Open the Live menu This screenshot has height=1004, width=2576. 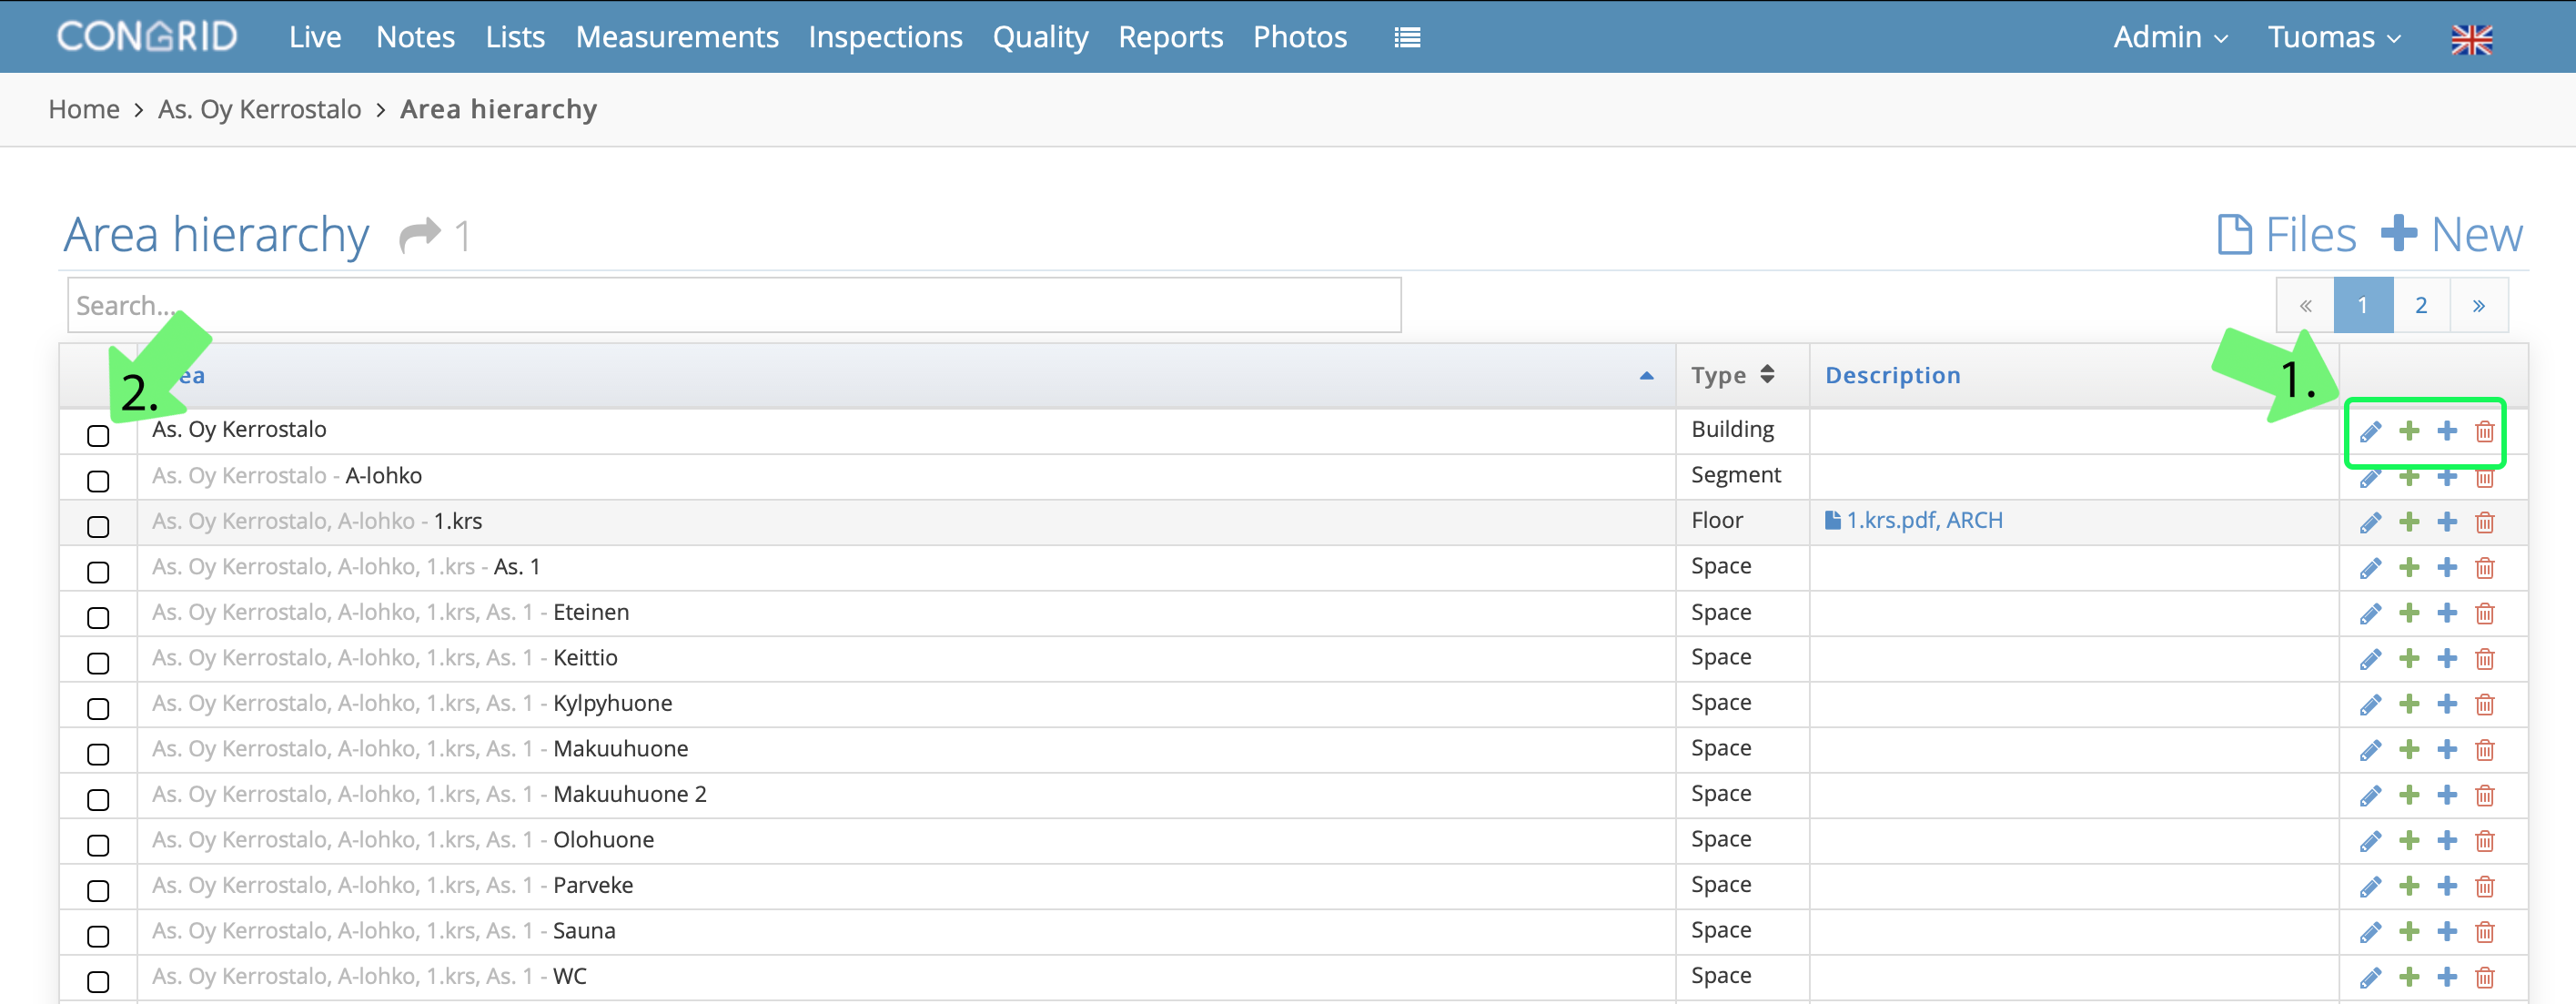(315, 37)
